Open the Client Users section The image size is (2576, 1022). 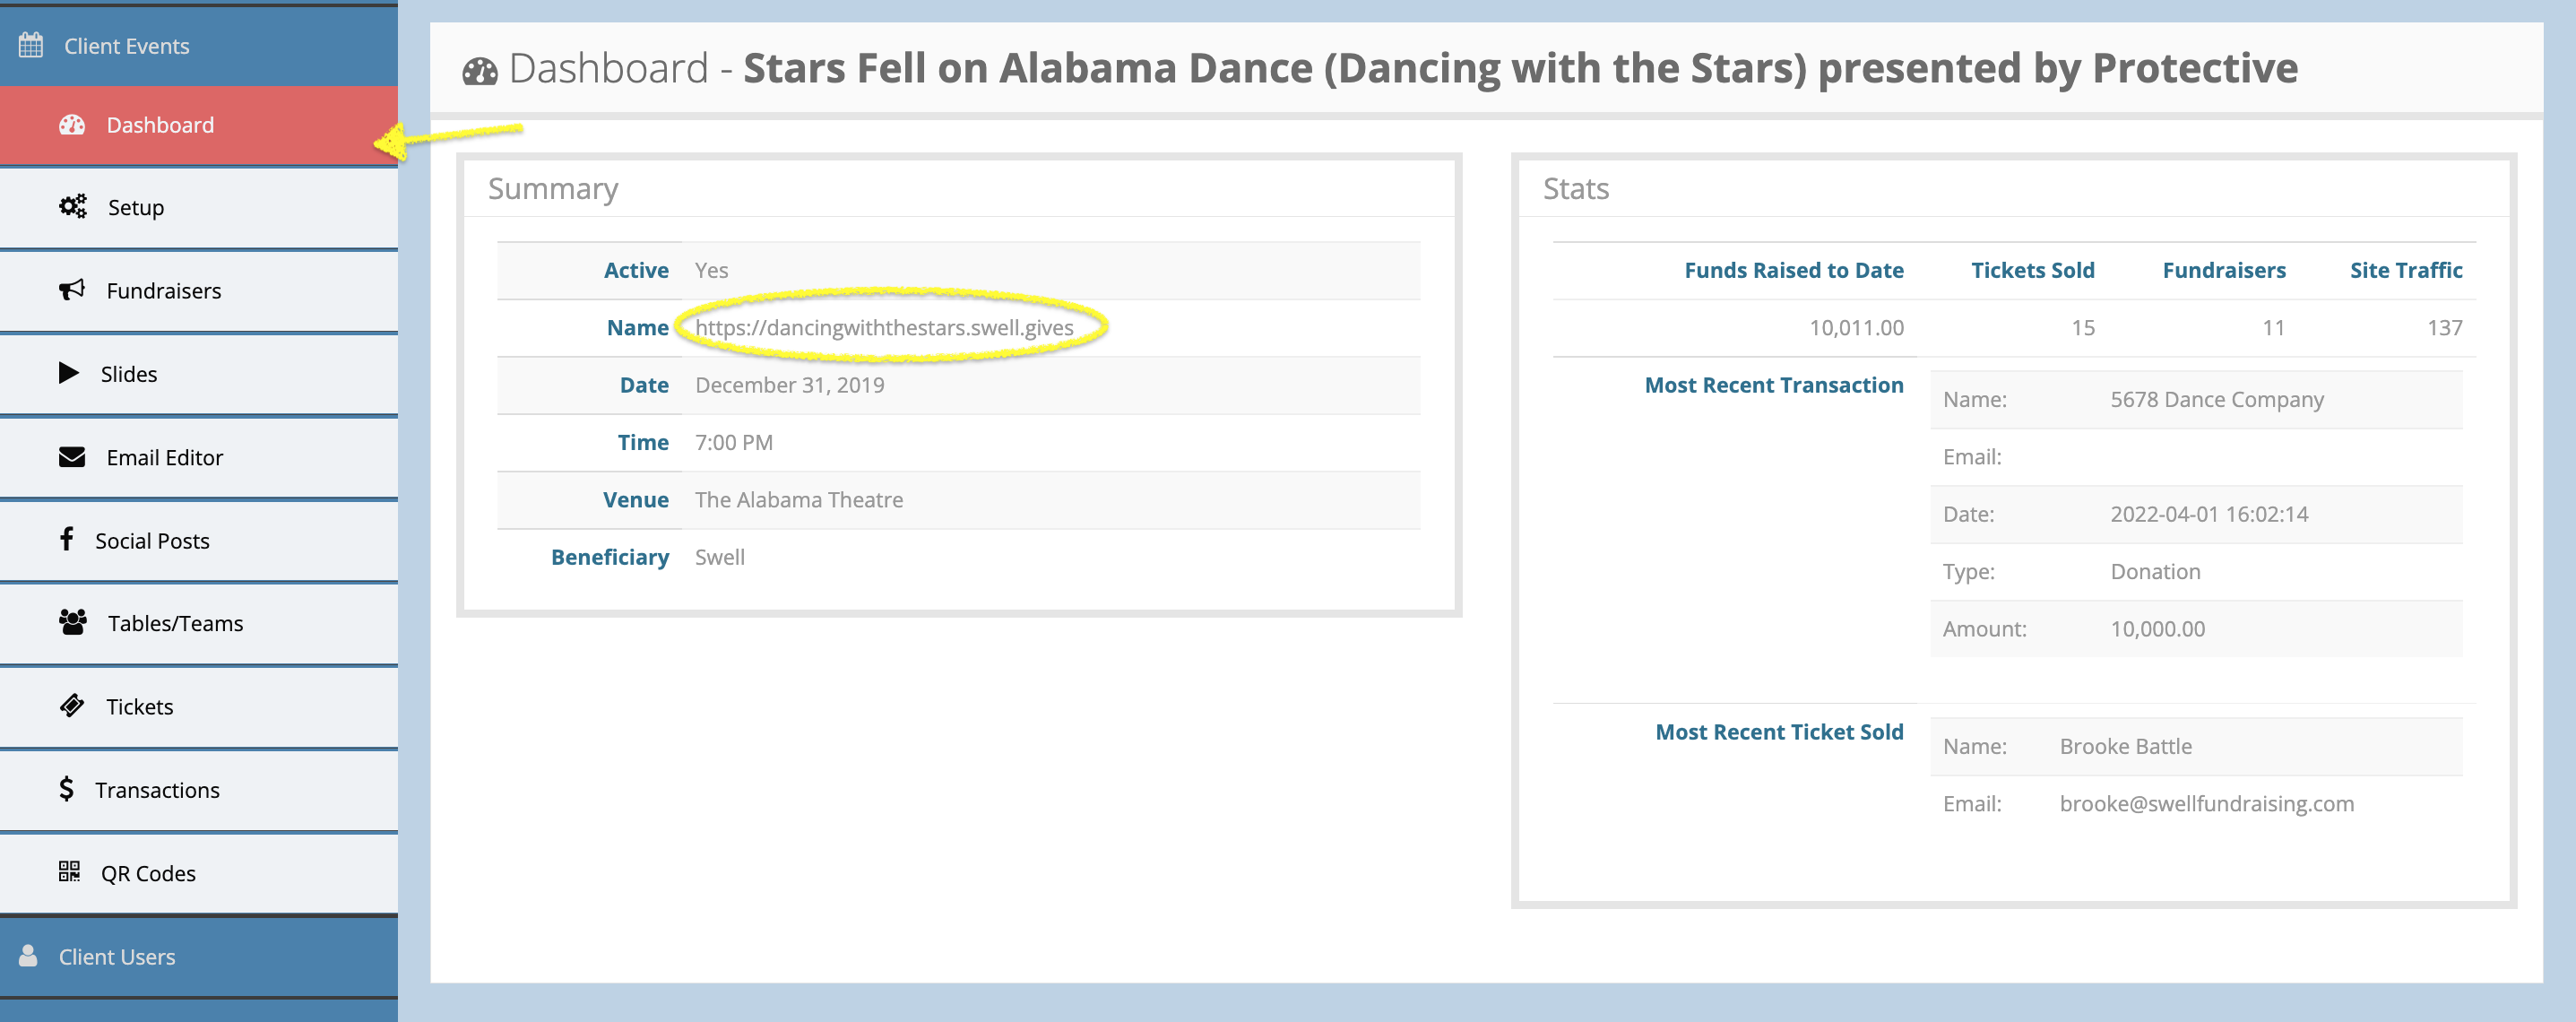coord(116,957)
